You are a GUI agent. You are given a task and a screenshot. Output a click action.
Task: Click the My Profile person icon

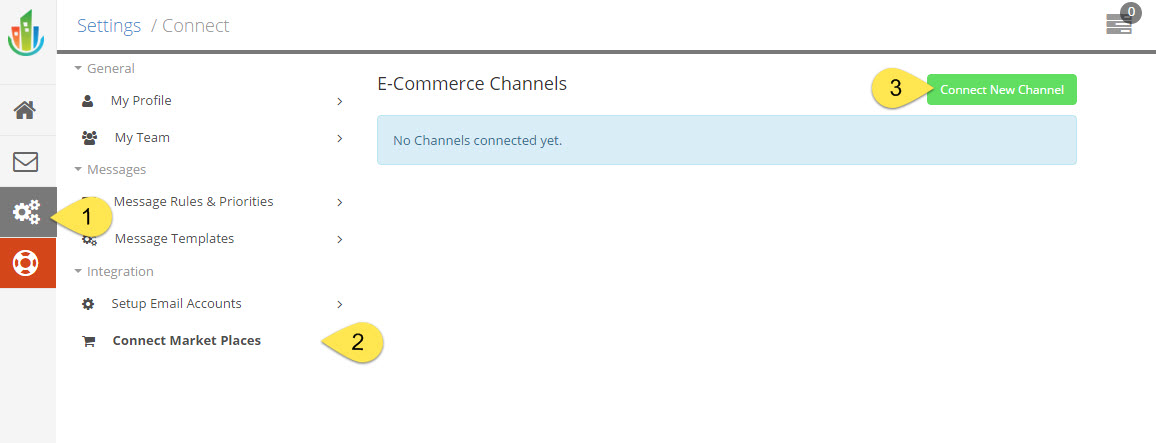[x=88, y=101]
